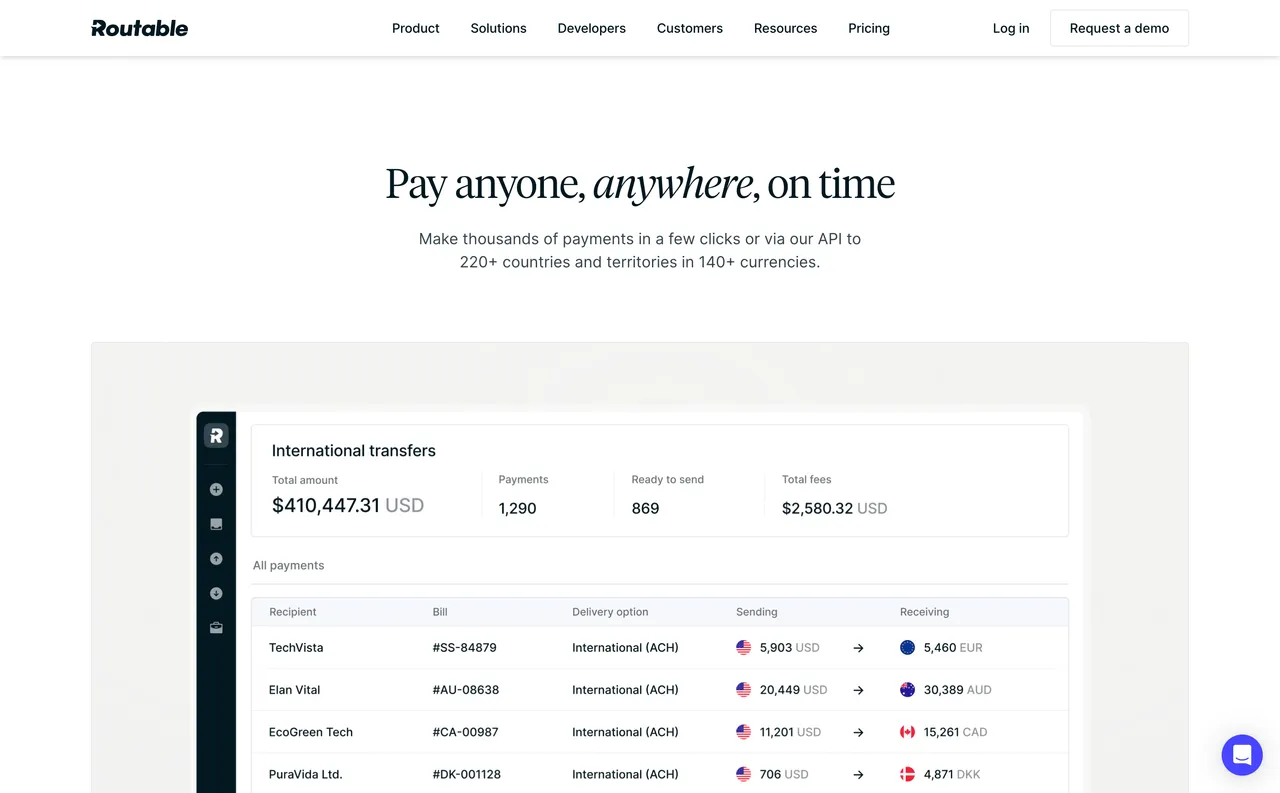The image size is (1280, 793).
Task: Select Developers in the navigation bar
Action: point(591,28)
